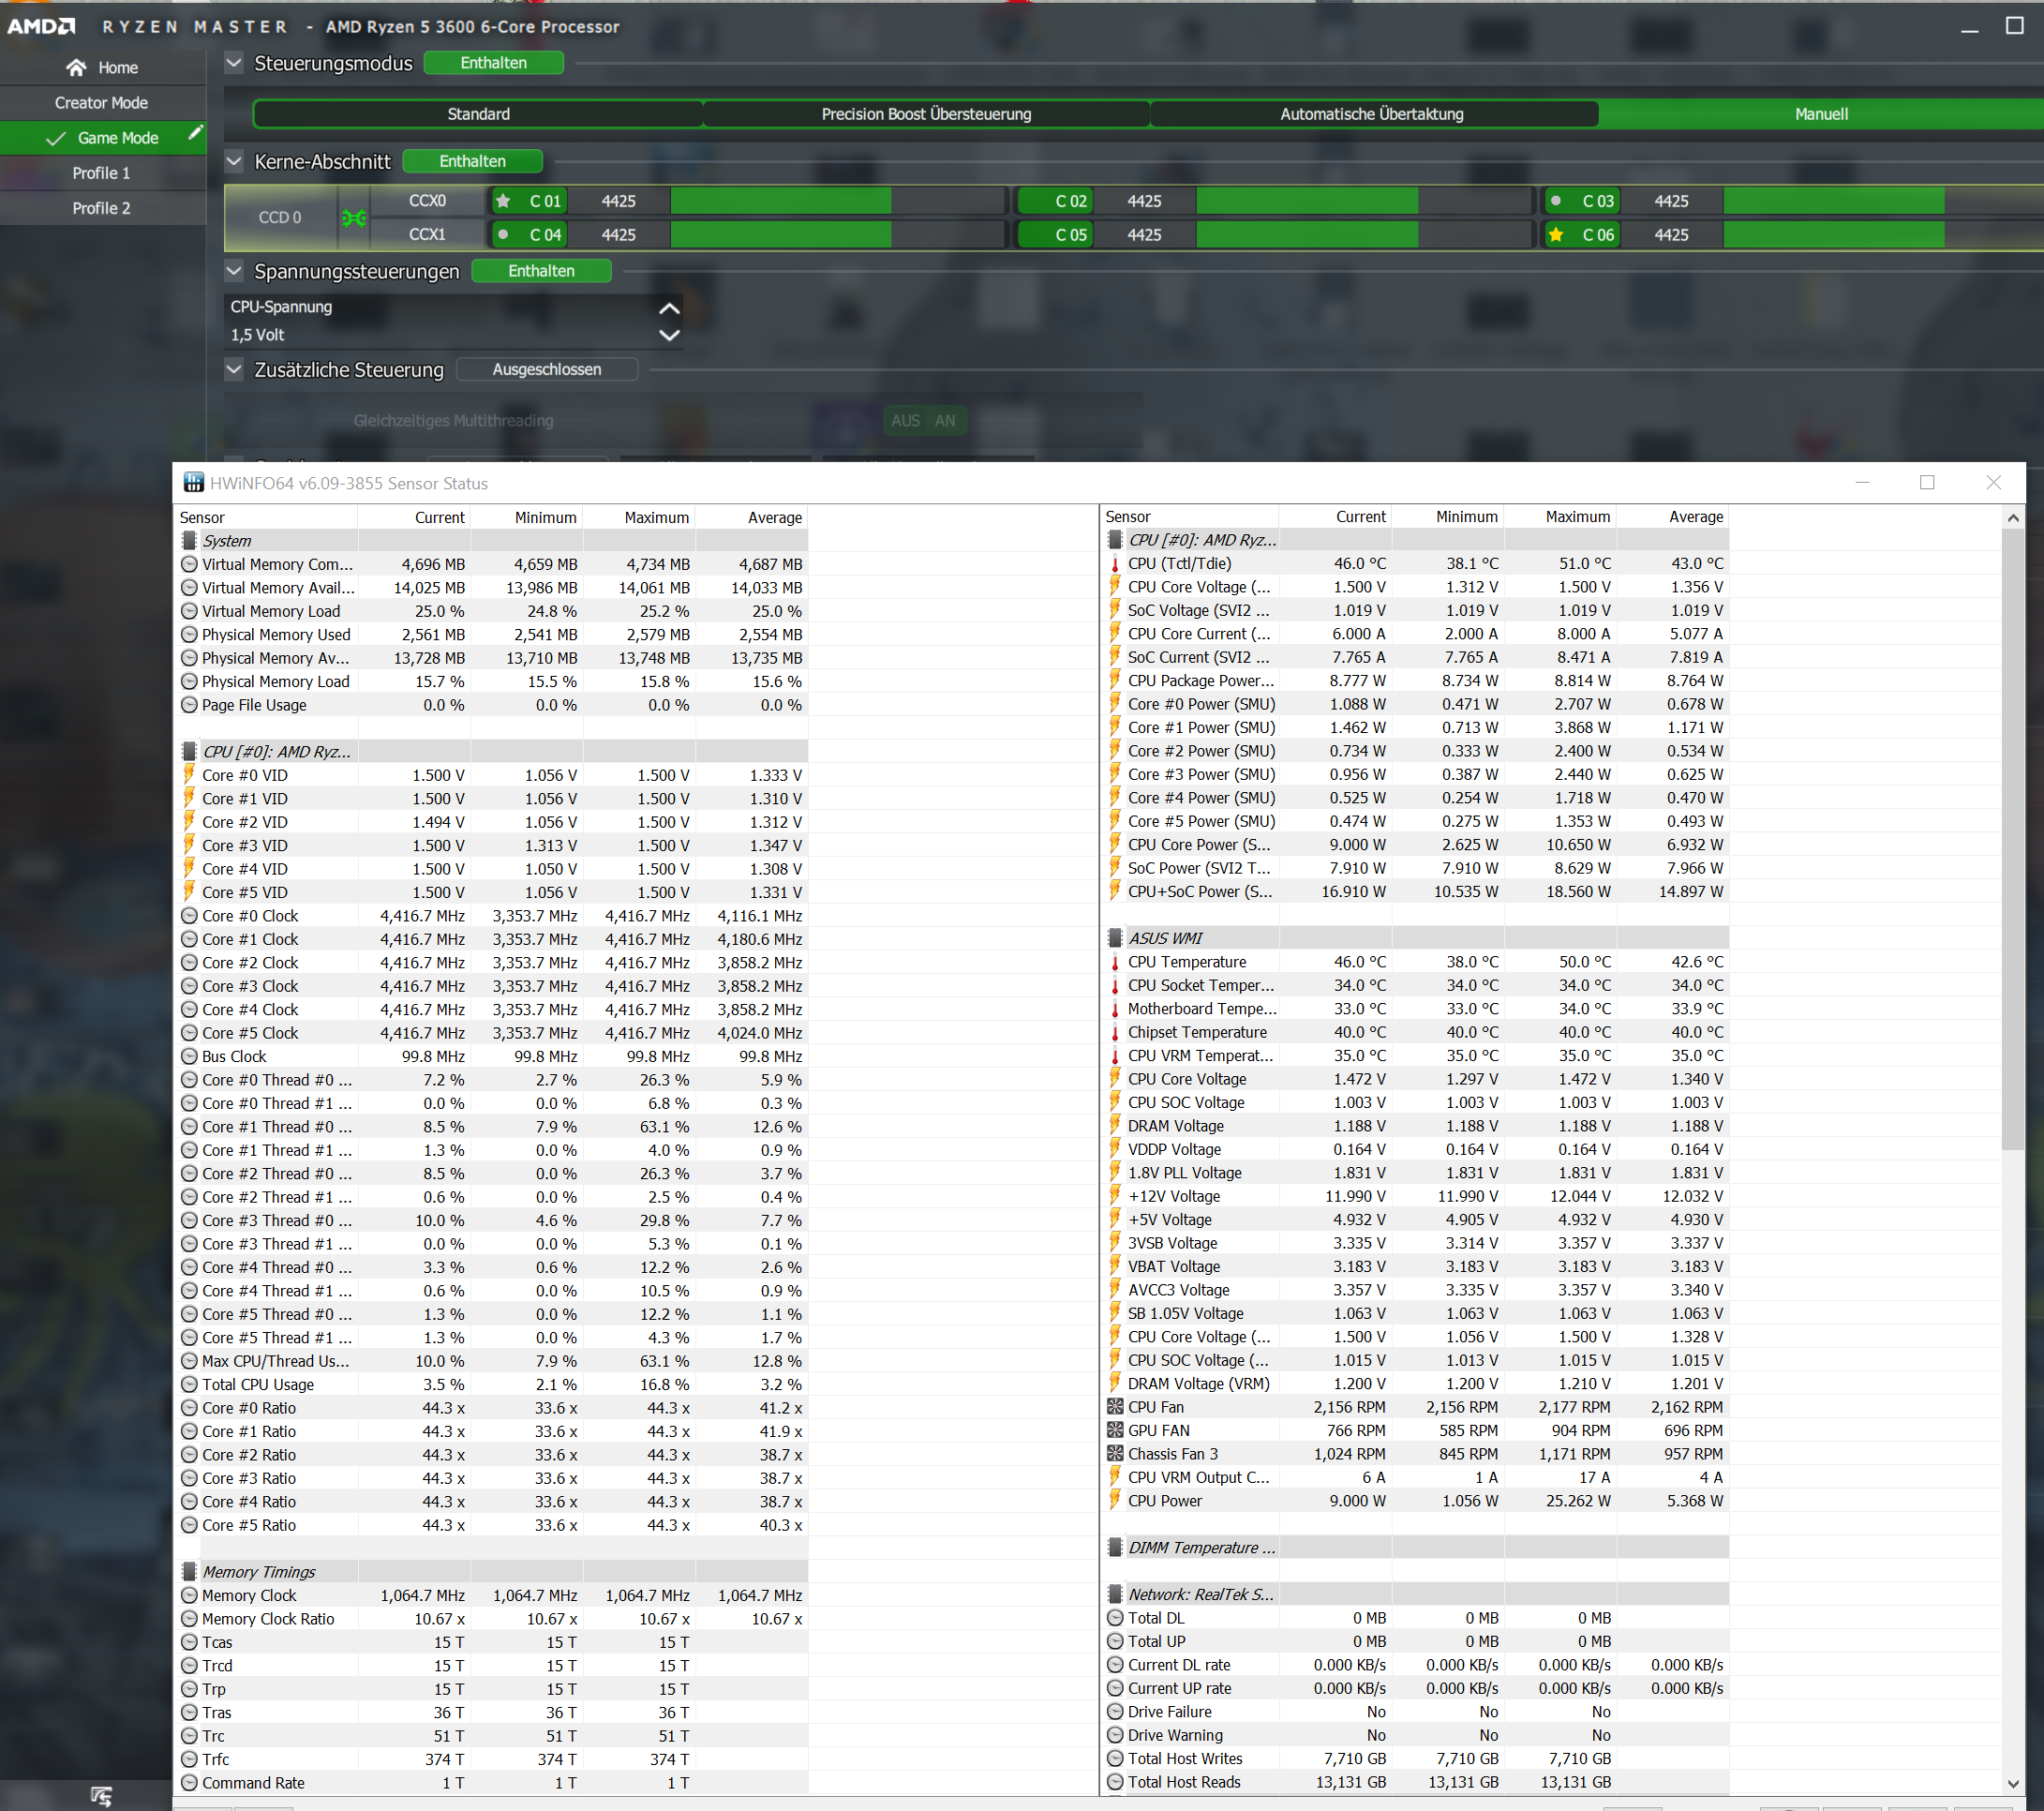The width and height of the screenshot is (2044, 1811).
Task: Select the Precision Boost Übersteuerung mode tab
Action: [926, 114]
